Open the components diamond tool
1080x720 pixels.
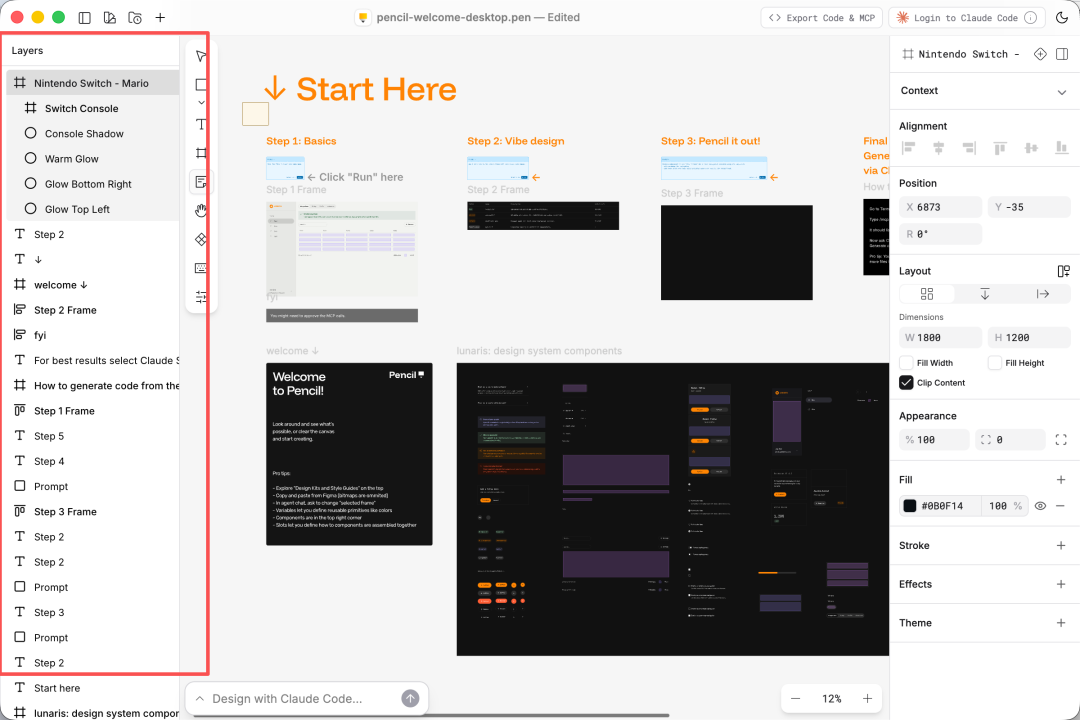[201, 239]
